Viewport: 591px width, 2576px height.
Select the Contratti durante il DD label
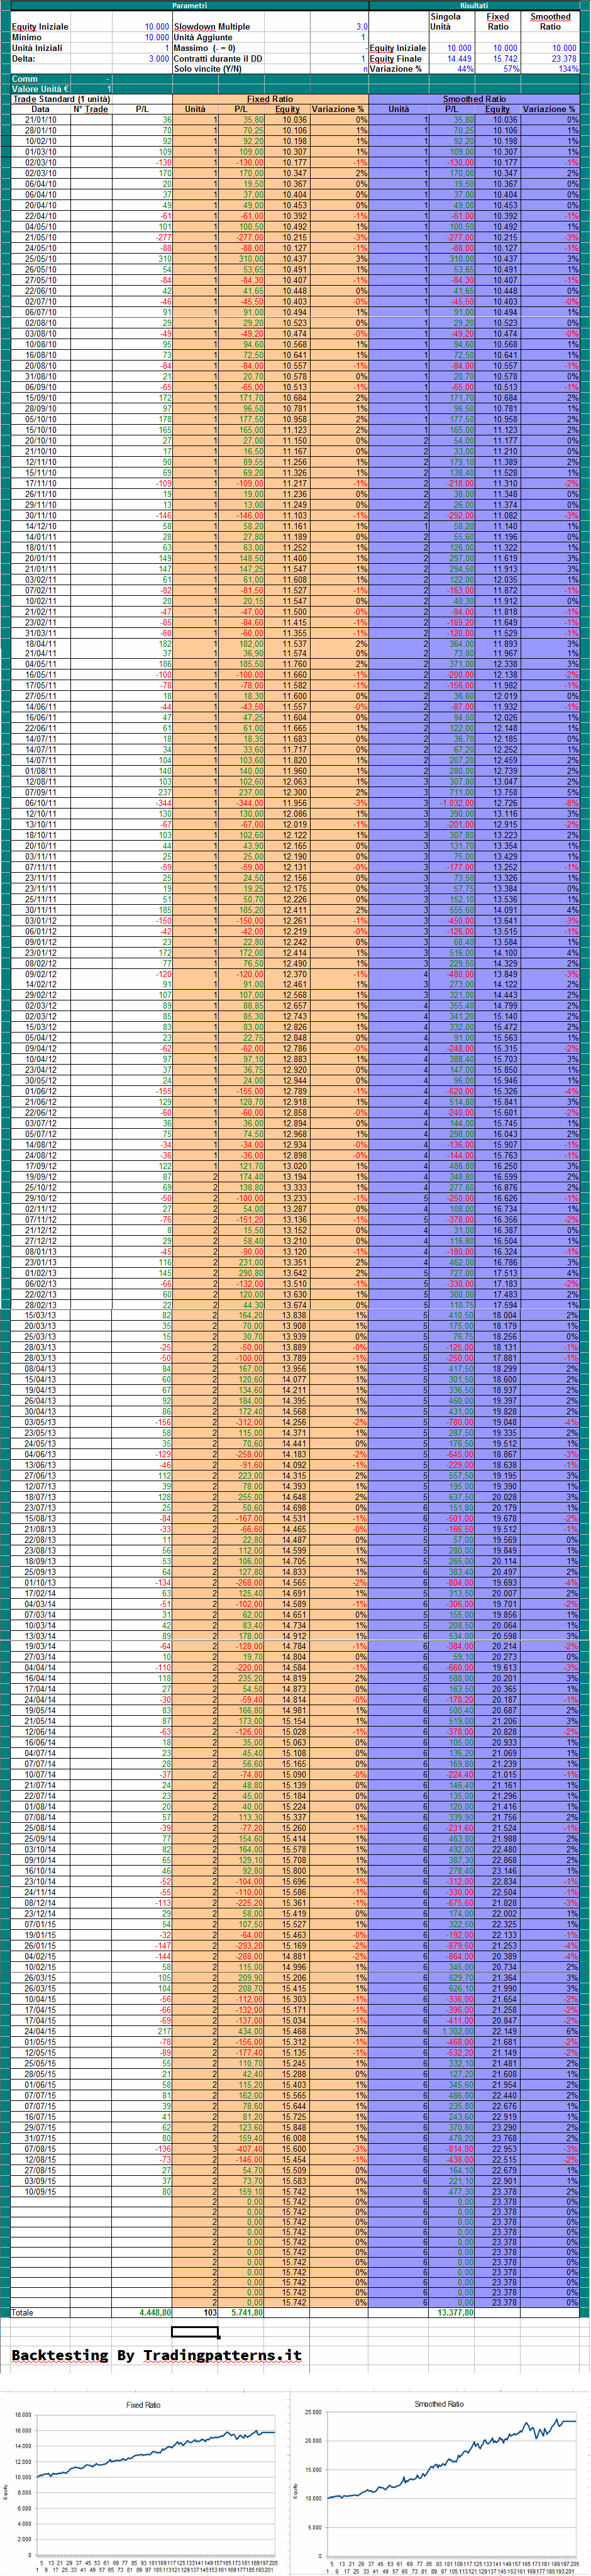click(218, 58)
